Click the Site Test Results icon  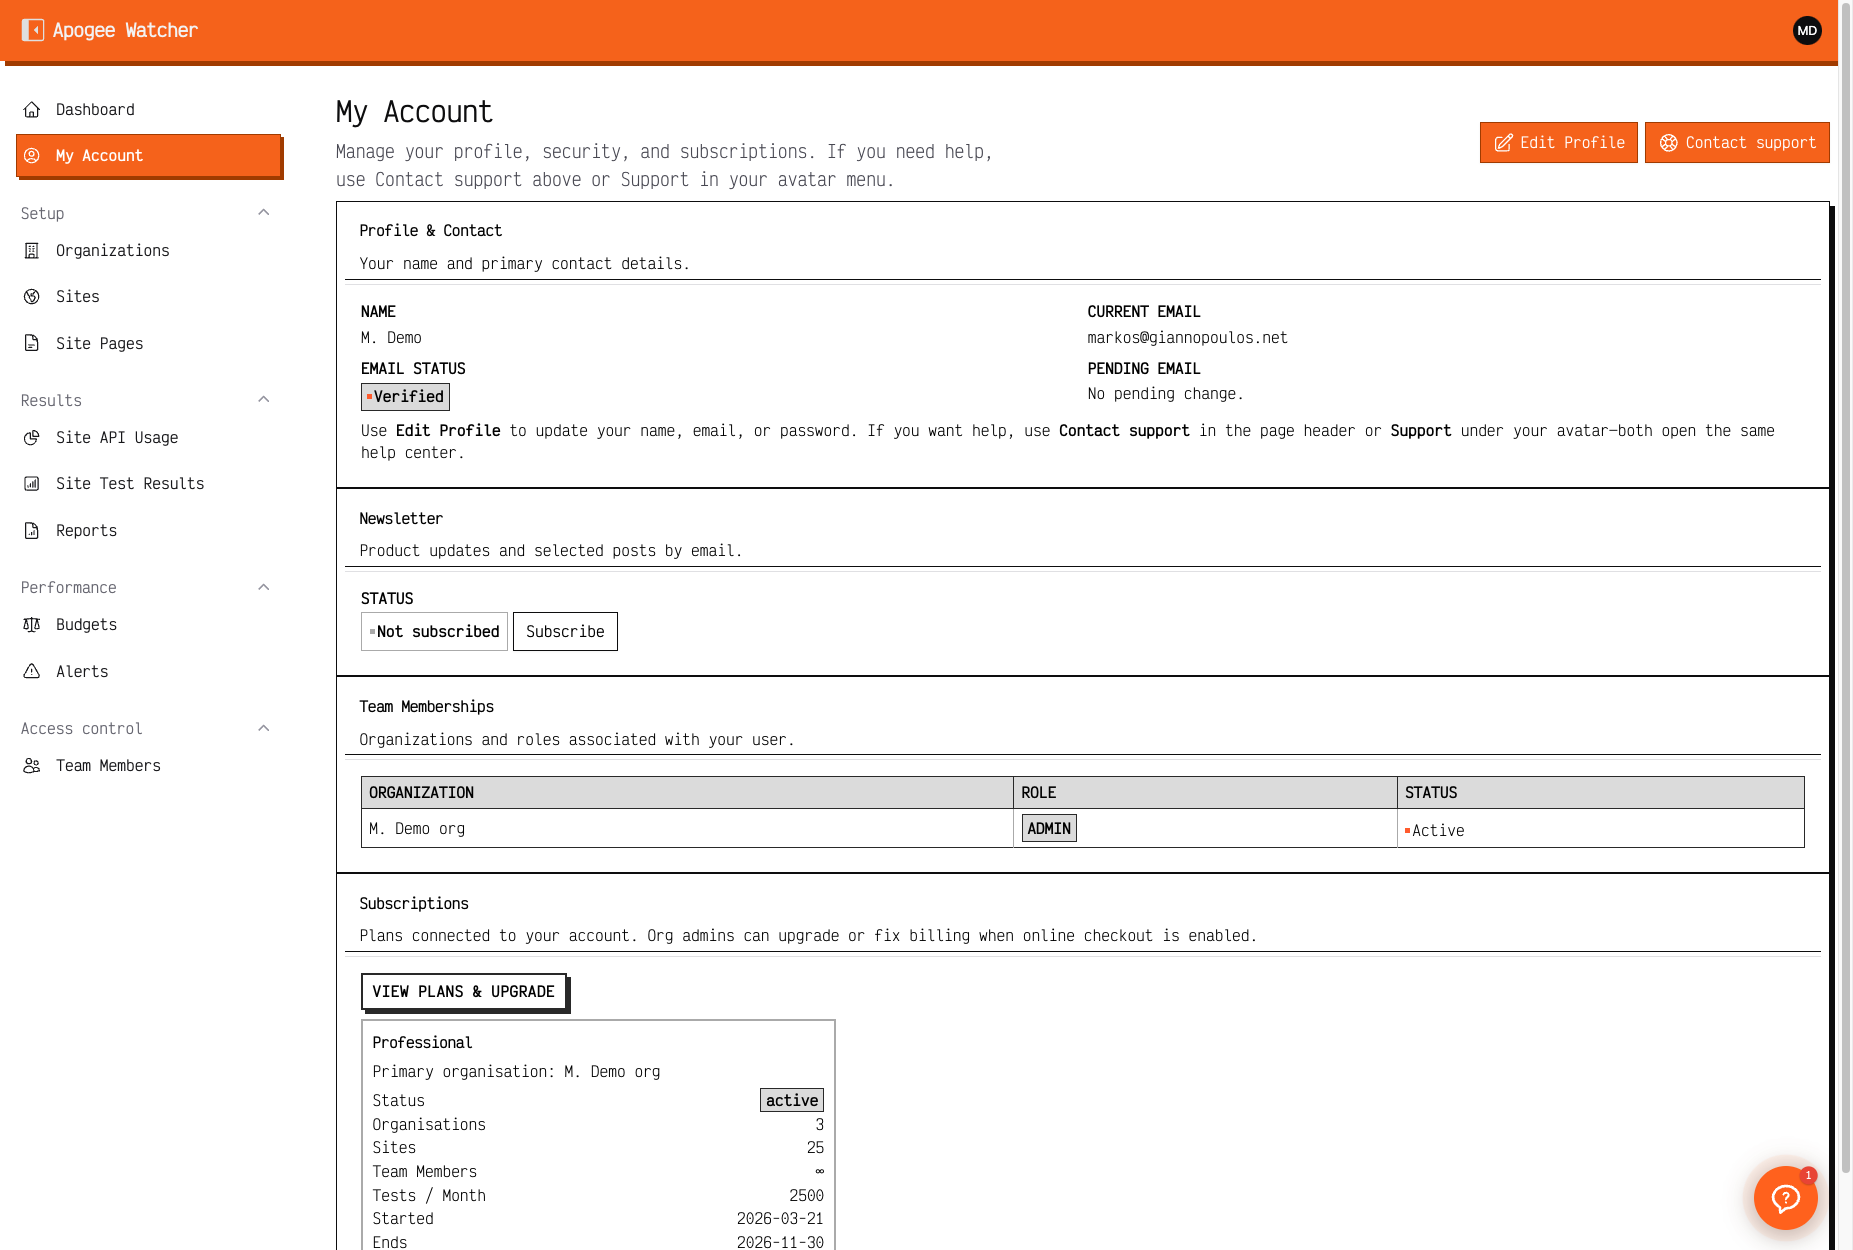(x=32, y=483)
